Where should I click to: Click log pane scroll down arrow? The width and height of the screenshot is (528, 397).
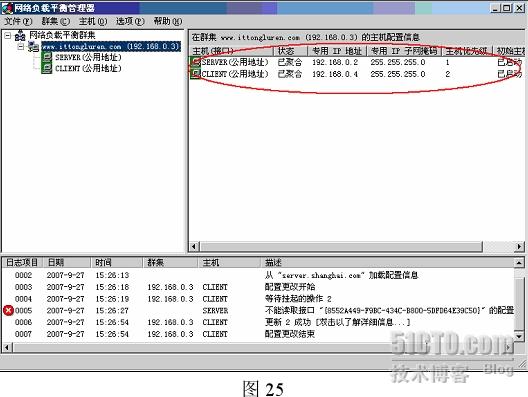tap(520, 336)
